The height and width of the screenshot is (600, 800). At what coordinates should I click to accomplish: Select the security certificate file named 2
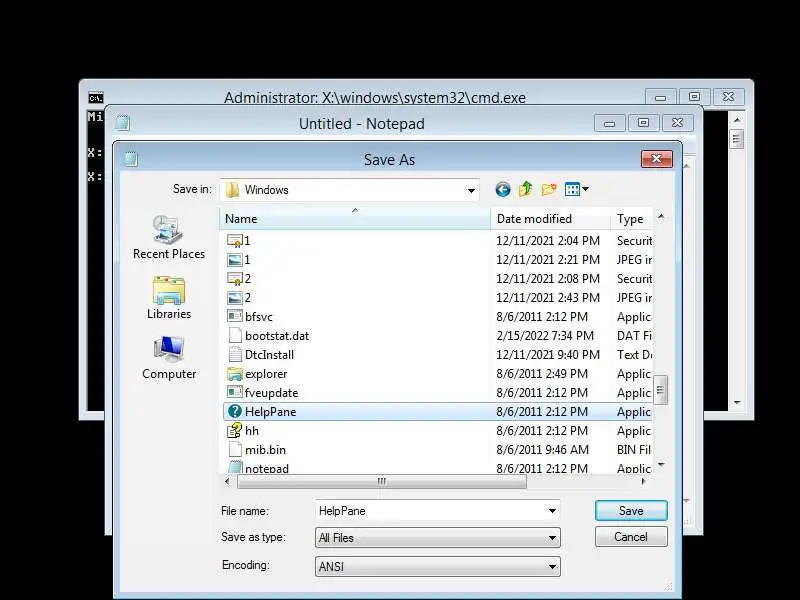pos(235,279)
